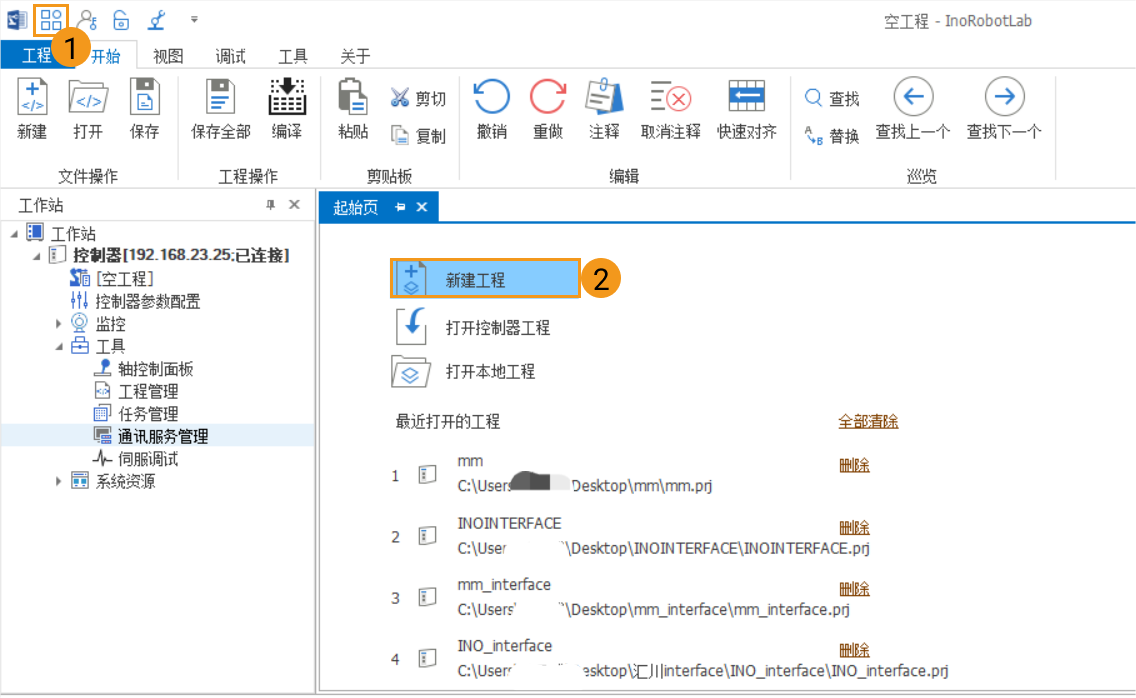Open the quick access toolbar dropdown arrow

(x=193, y=19)
